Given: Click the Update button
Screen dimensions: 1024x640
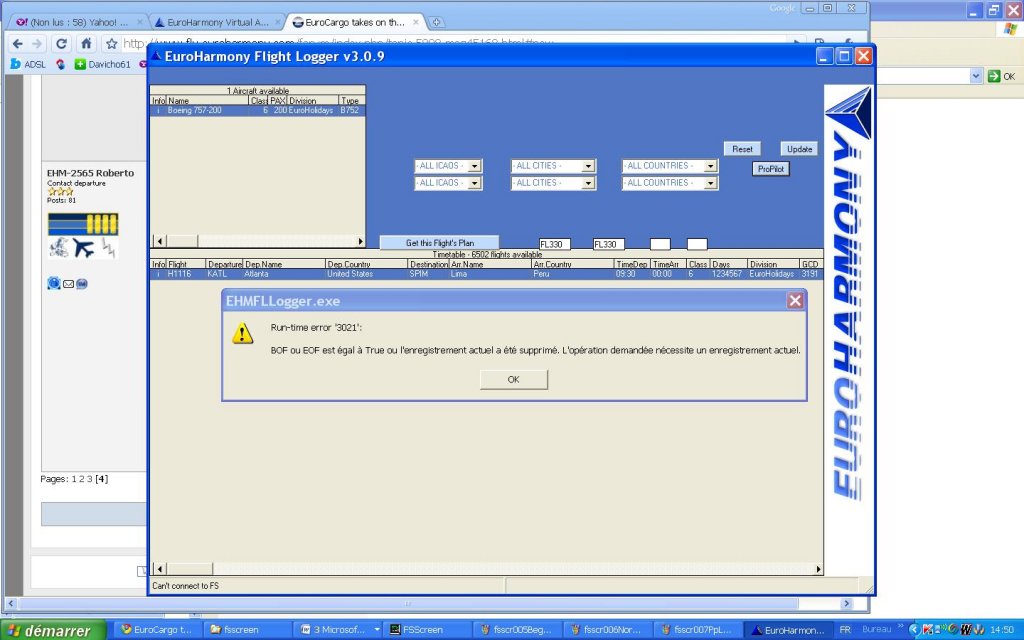Looking at the screenshot, I should tap(799, 149).
